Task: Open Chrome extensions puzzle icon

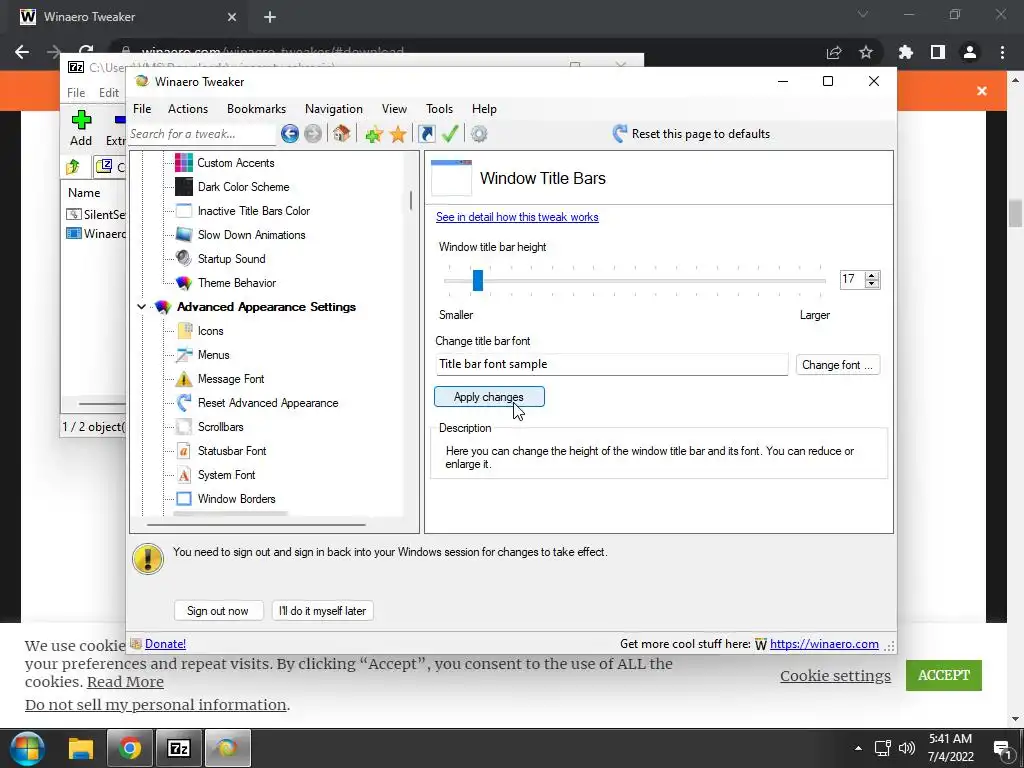Action: pyautogui.click(x=906, y=52)
